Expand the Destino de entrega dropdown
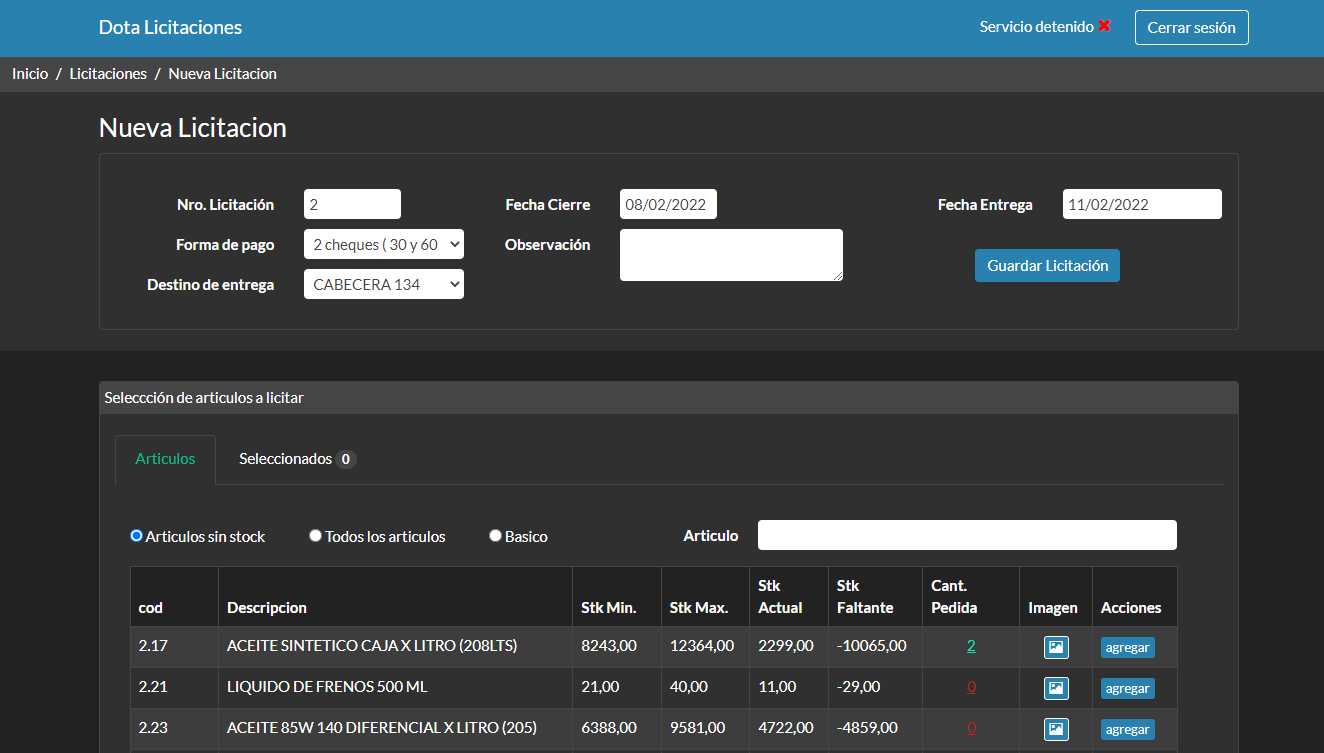This screenshot has width=1324, height=753. pos(383,284)
